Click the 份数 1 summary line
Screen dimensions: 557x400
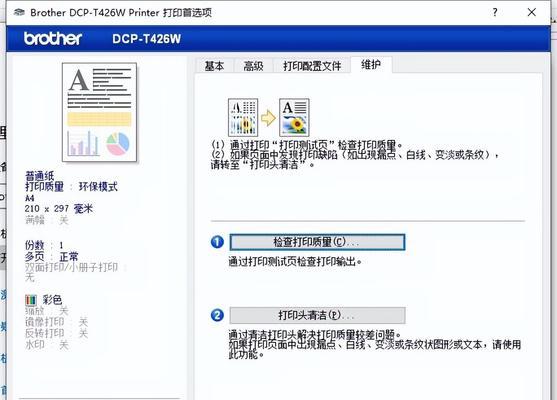click(x=44, y=245)
